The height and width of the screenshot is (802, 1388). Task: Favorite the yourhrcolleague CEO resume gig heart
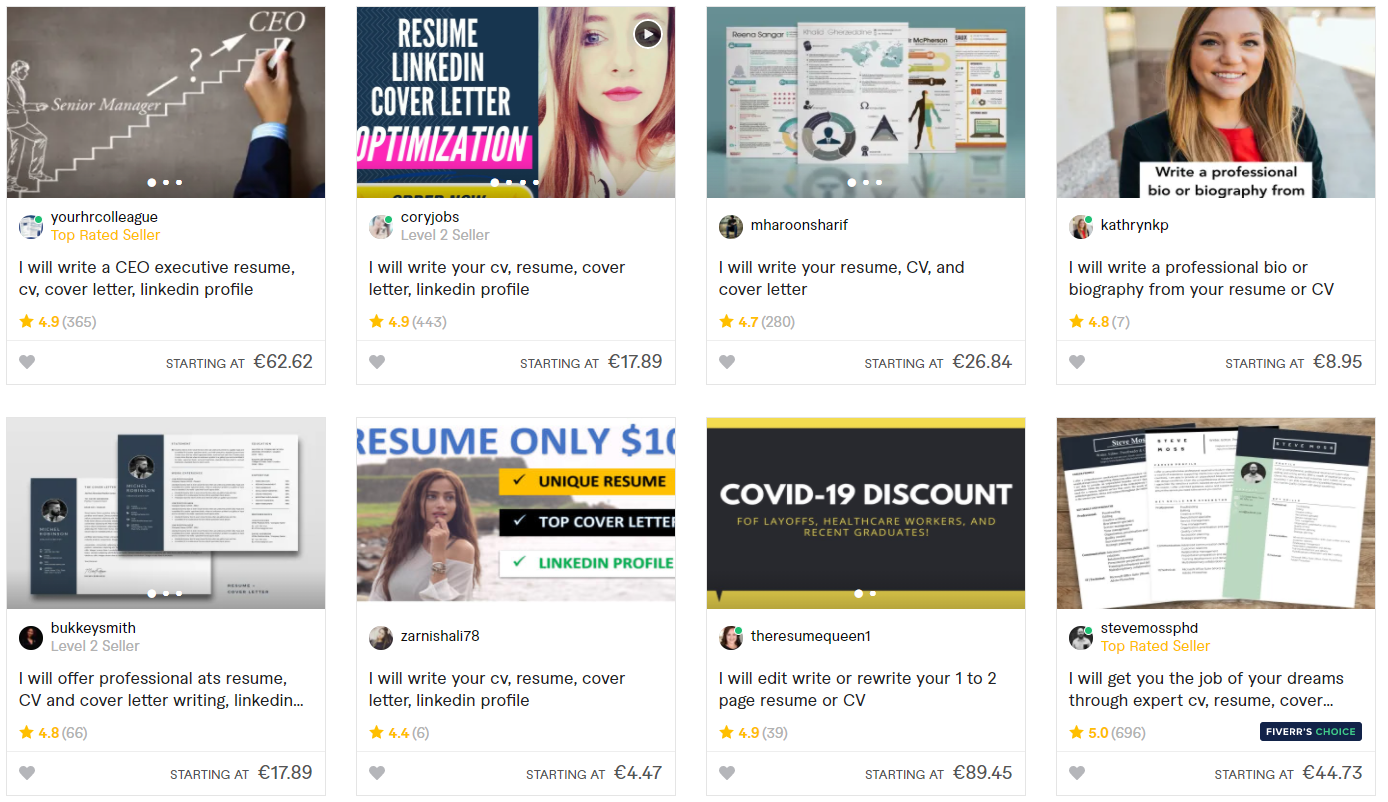(x=27, y=362)
